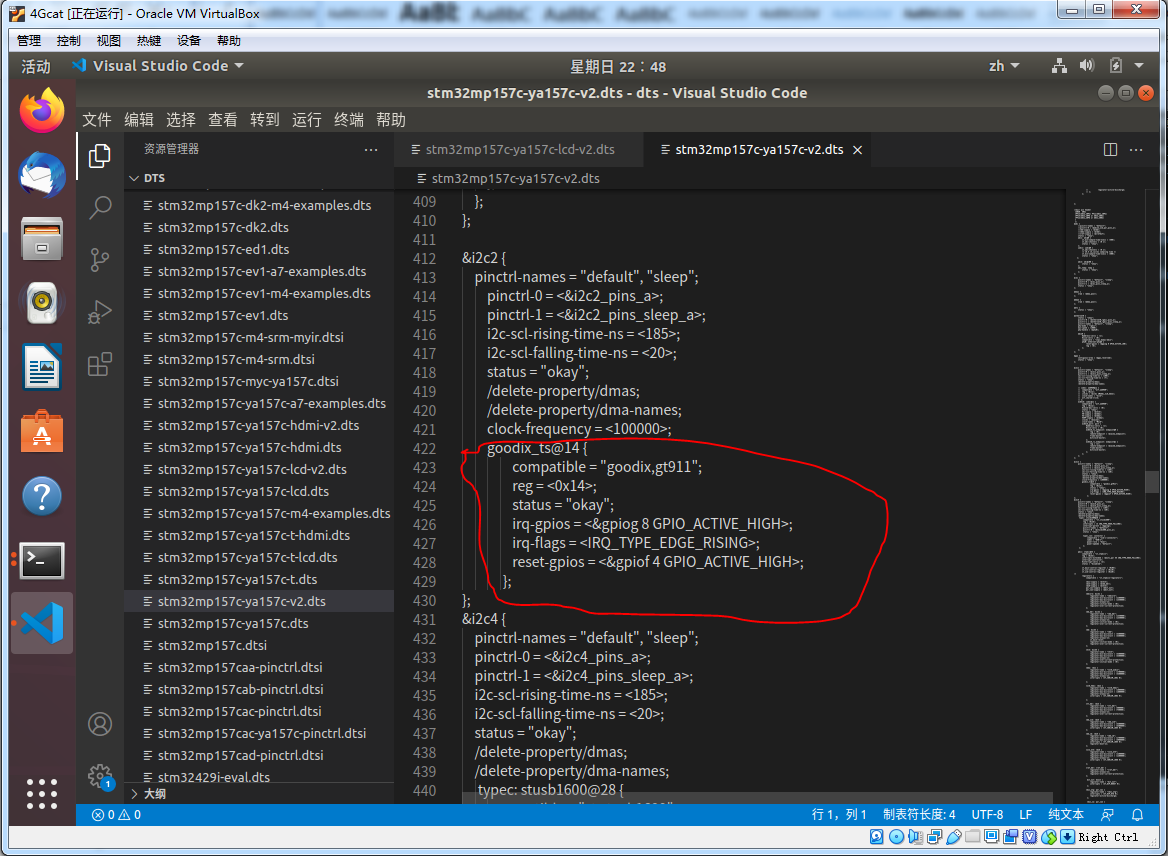Viewport: 1168px width, 856px height.
Task: Open volume icon in top panel
Action: pos(1087,66)
